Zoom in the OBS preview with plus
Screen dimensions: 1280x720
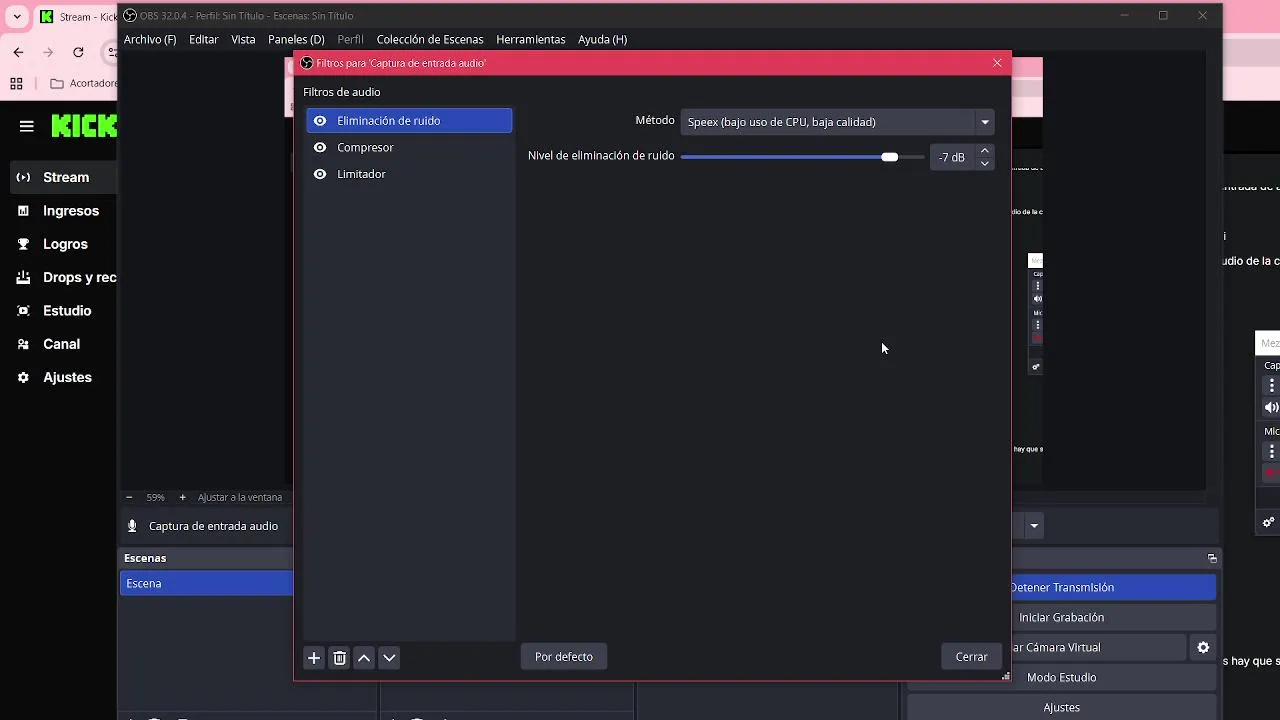click(182, 497)
